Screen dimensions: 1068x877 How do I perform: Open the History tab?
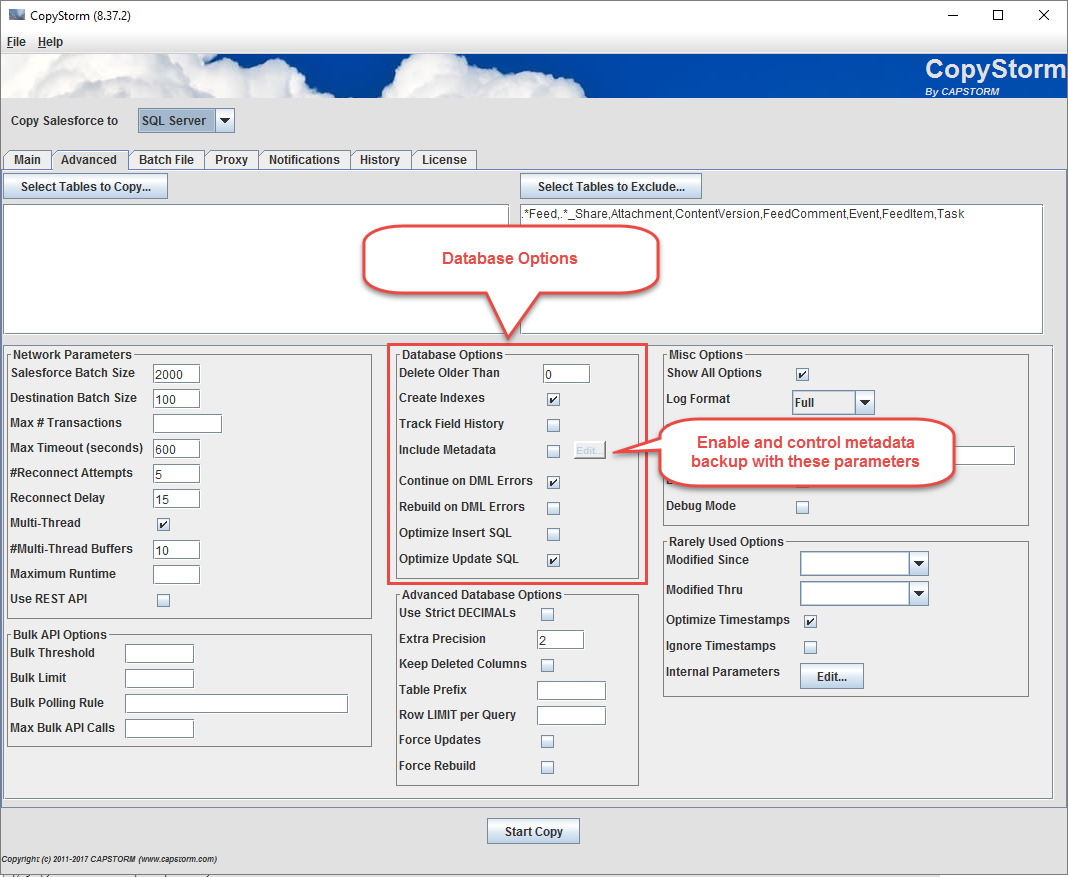click(x=379, y=160)
